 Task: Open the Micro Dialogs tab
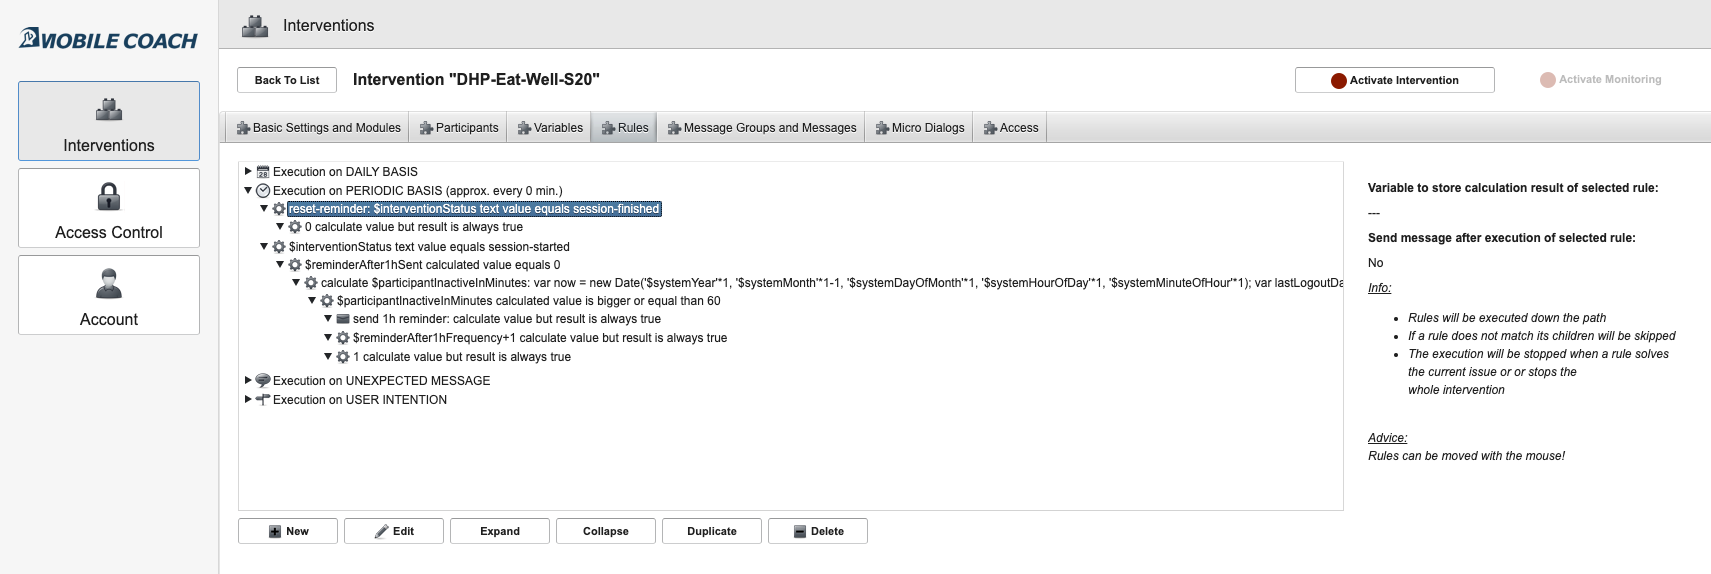[920, 128]
